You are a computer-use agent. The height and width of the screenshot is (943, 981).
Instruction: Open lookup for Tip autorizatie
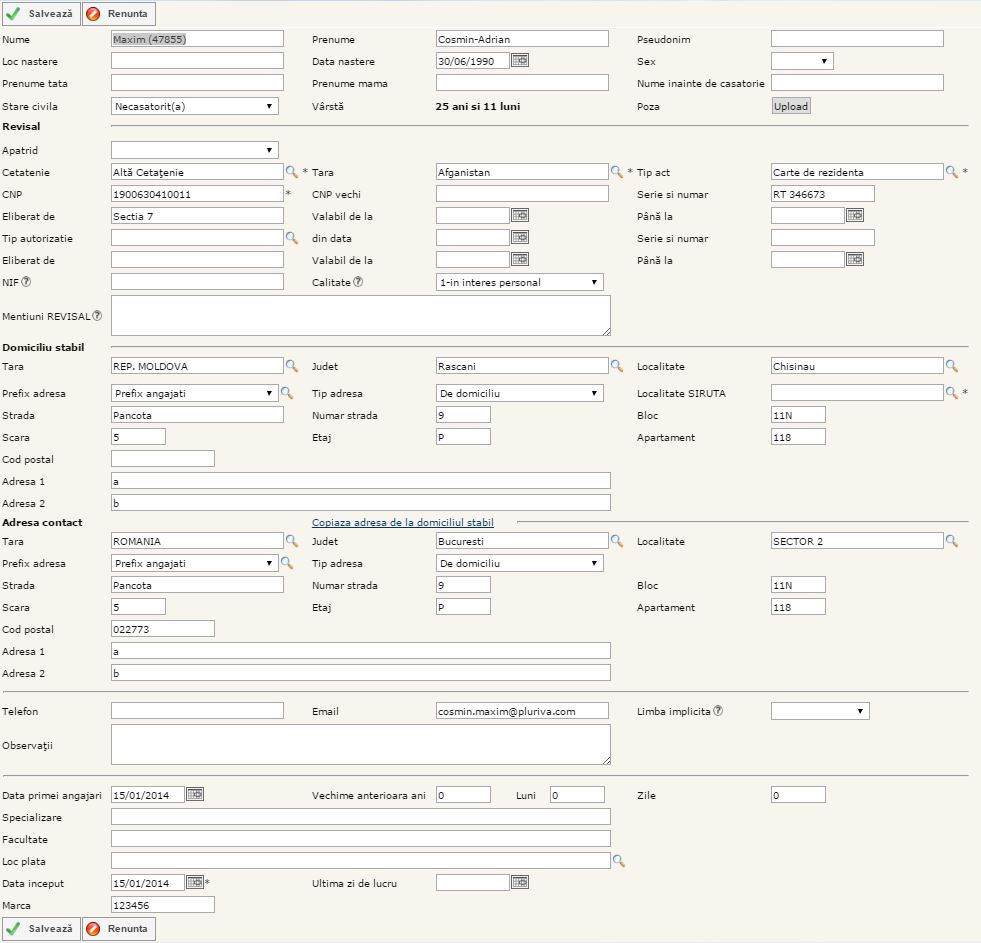292,238
